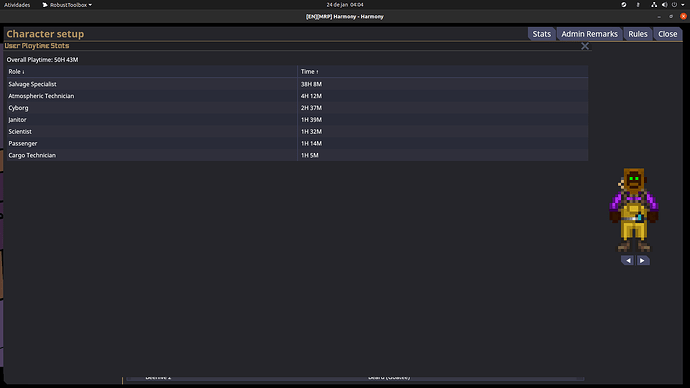Screen dimensions: 690x388
Task: Close the User Playtime Stats panel
Action: click(585, 46)
